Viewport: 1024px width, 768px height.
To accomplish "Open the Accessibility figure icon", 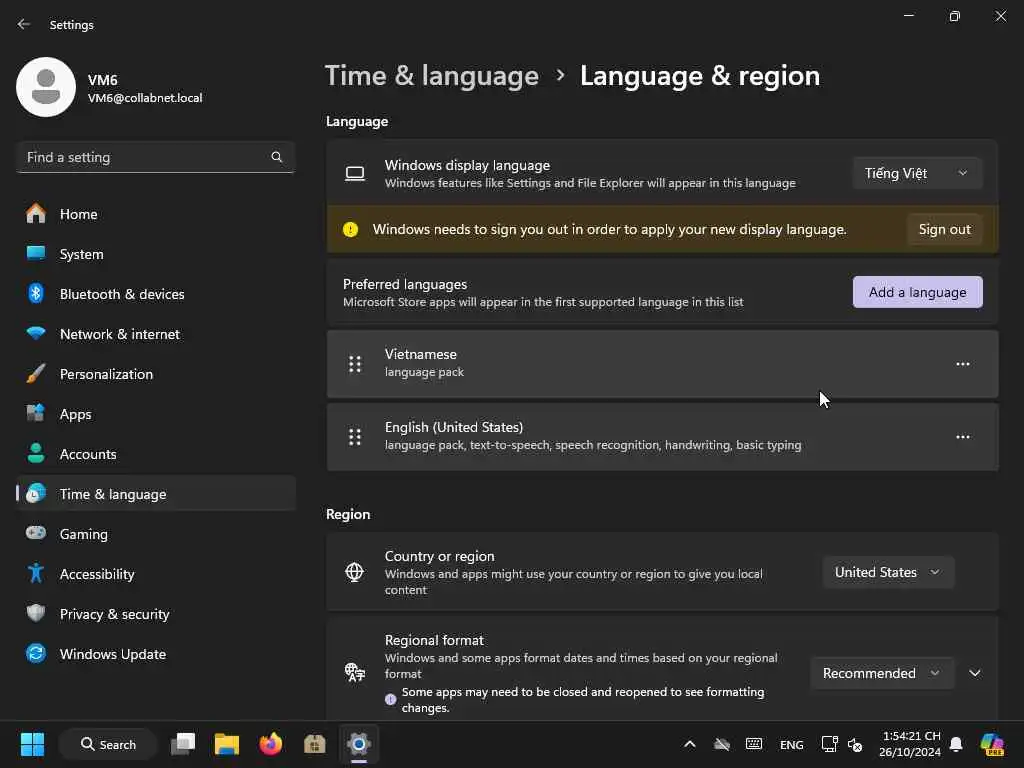I will (x=36, y=573).
